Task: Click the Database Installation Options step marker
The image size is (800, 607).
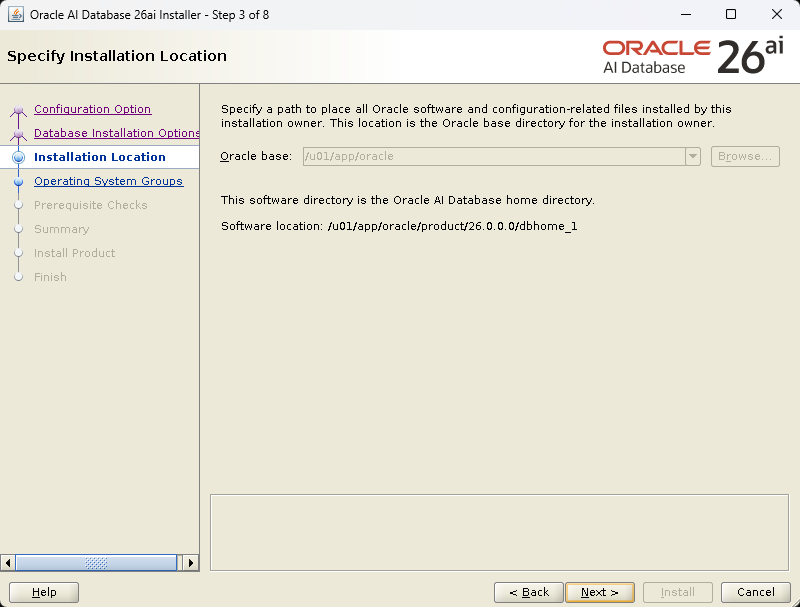Action: tap(18, 134)
